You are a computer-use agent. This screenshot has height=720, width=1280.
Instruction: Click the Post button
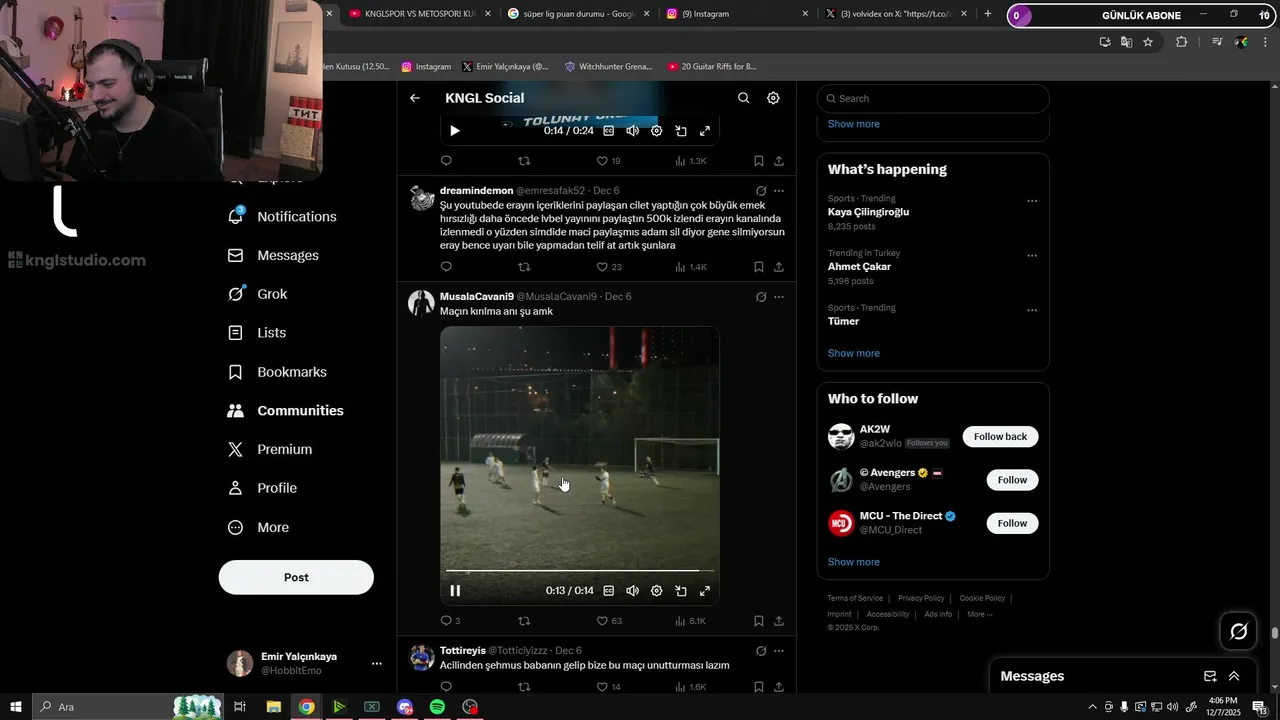296,577
